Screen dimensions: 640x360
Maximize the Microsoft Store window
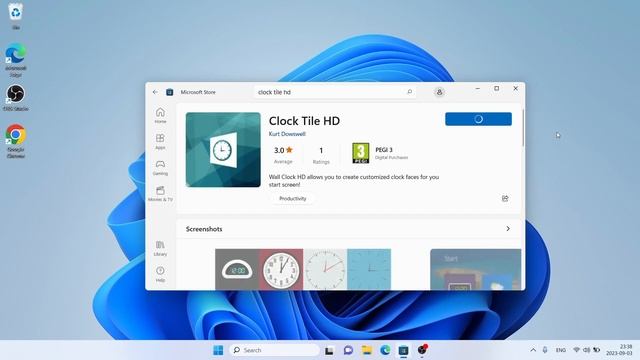click(x=497, y=89)
